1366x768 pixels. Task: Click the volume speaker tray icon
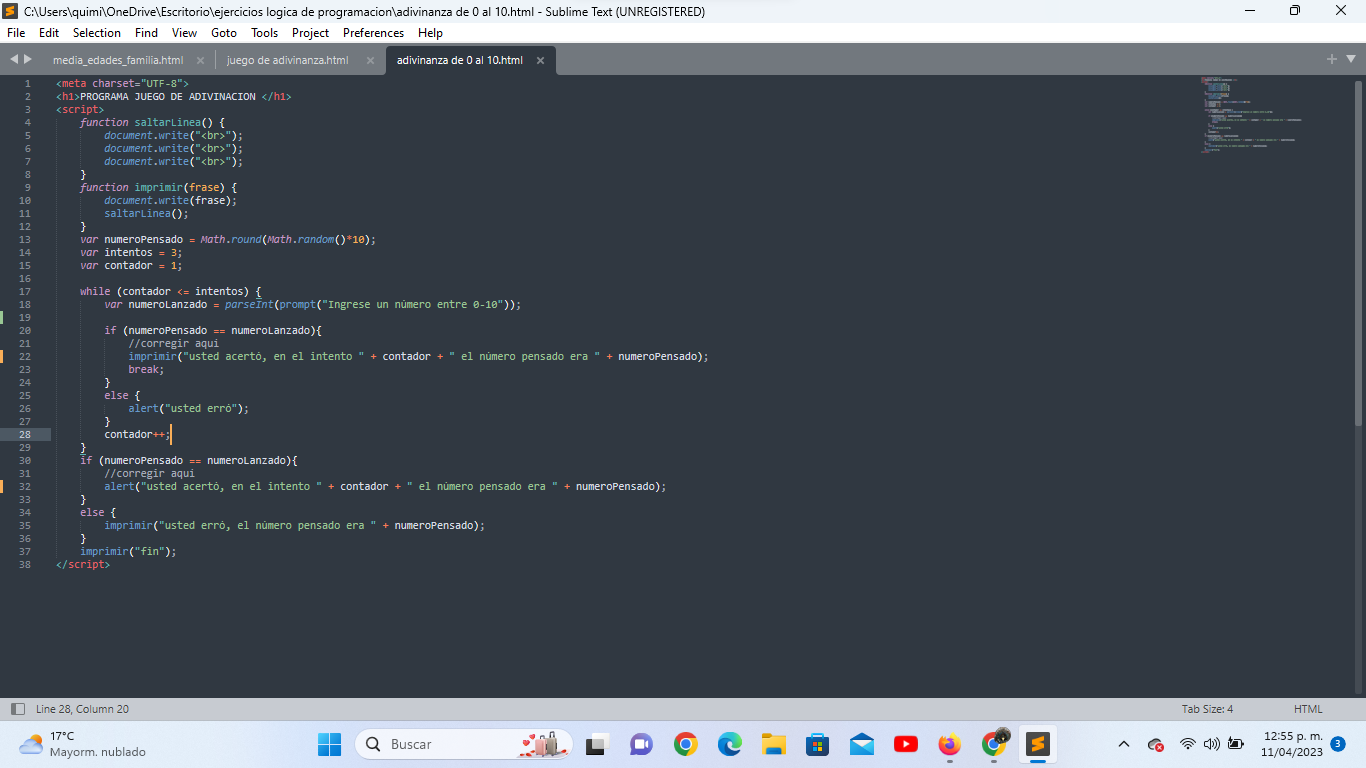pos(1211,744)
